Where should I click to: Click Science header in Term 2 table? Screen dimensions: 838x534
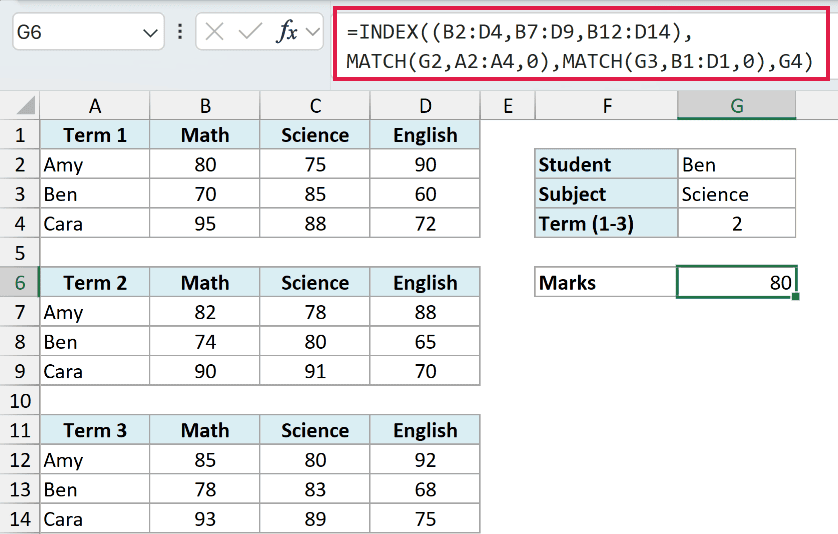(315, 282)
